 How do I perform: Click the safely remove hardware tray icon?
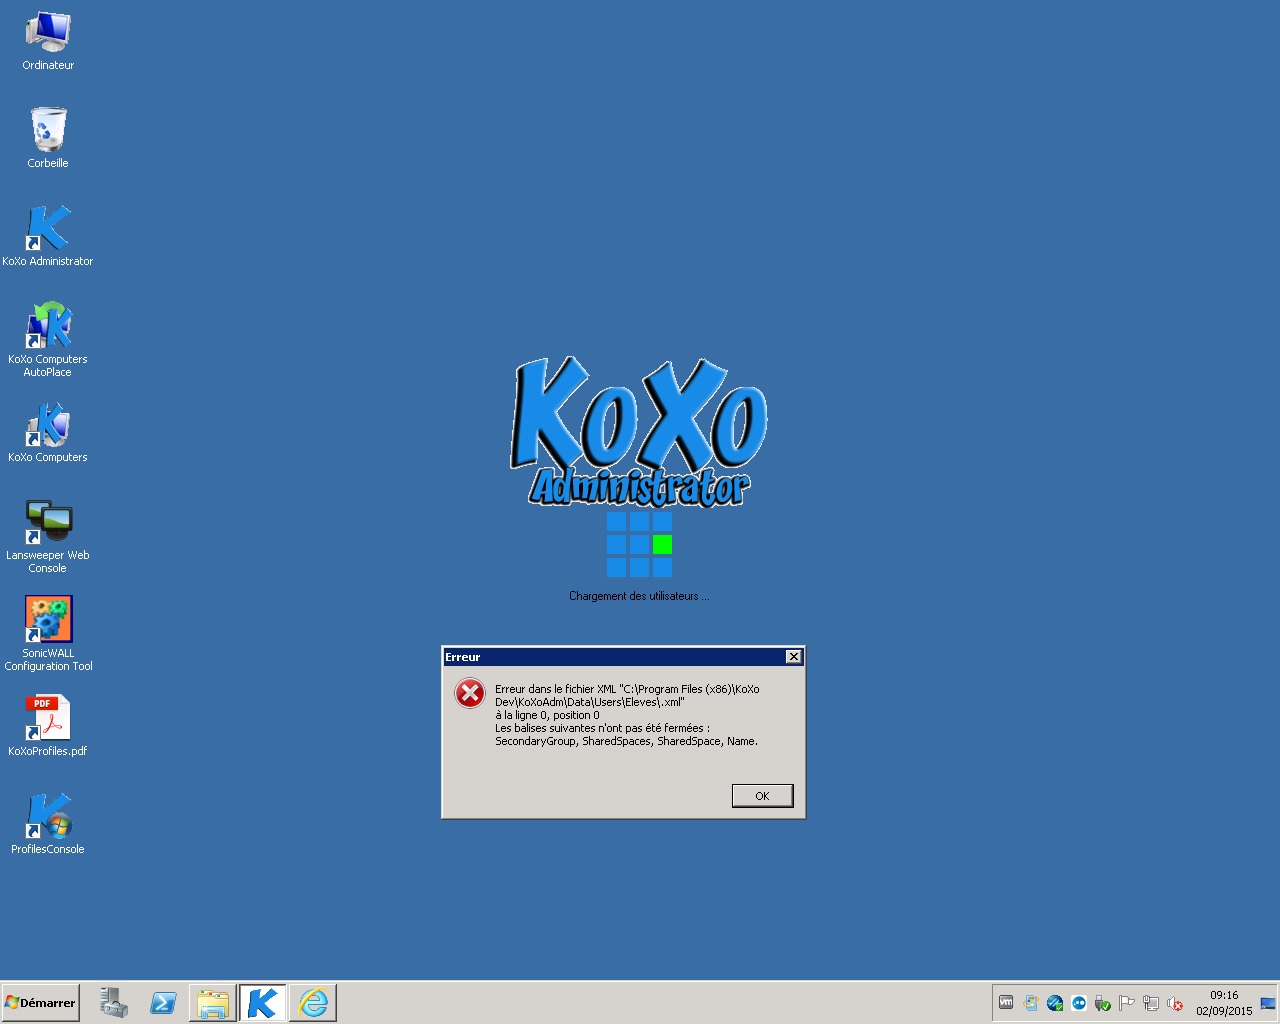pos(1103,1003)
